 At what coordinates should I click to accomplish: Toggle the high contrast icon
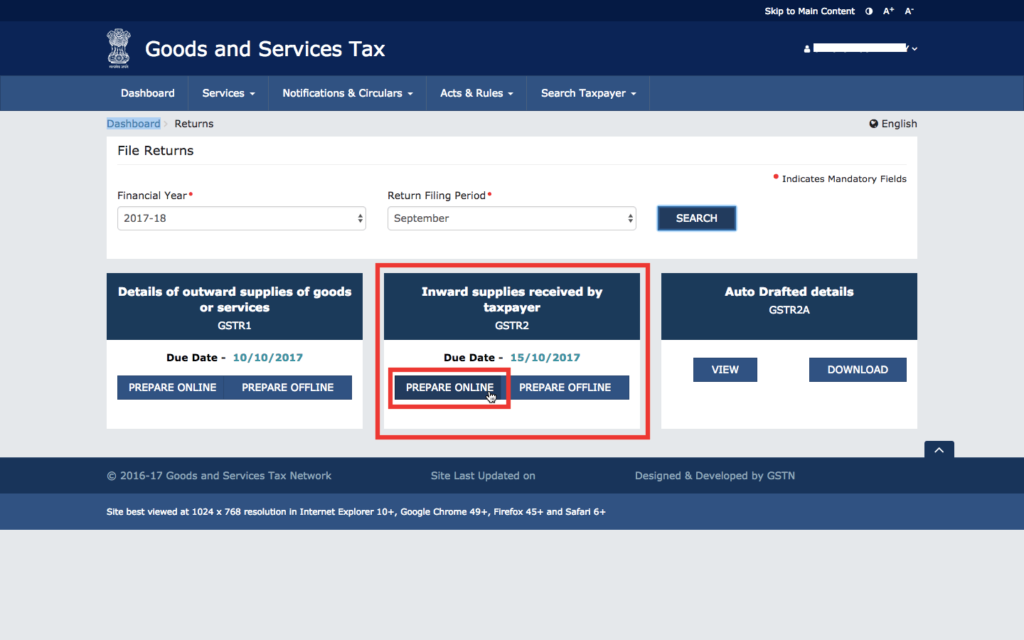869,11
